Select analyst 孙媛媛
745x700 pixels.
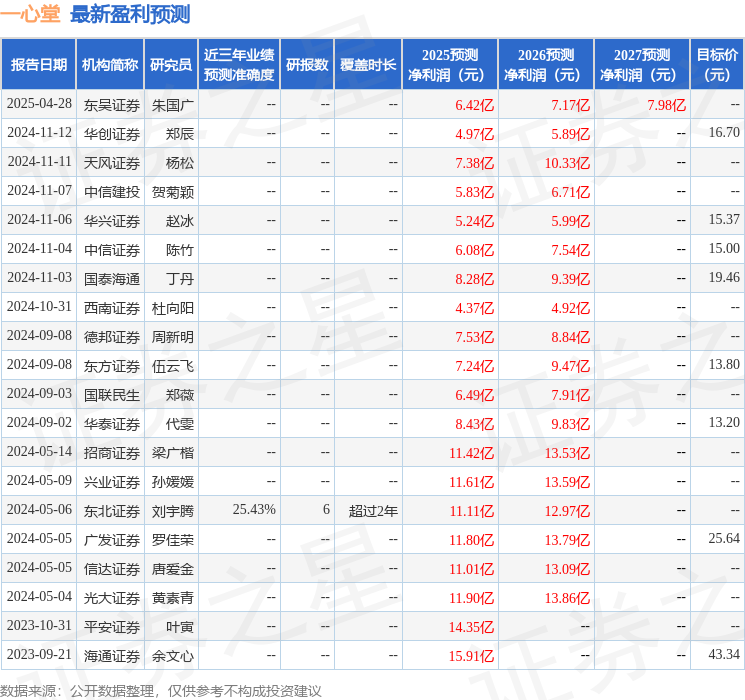(x=172, y=482)
